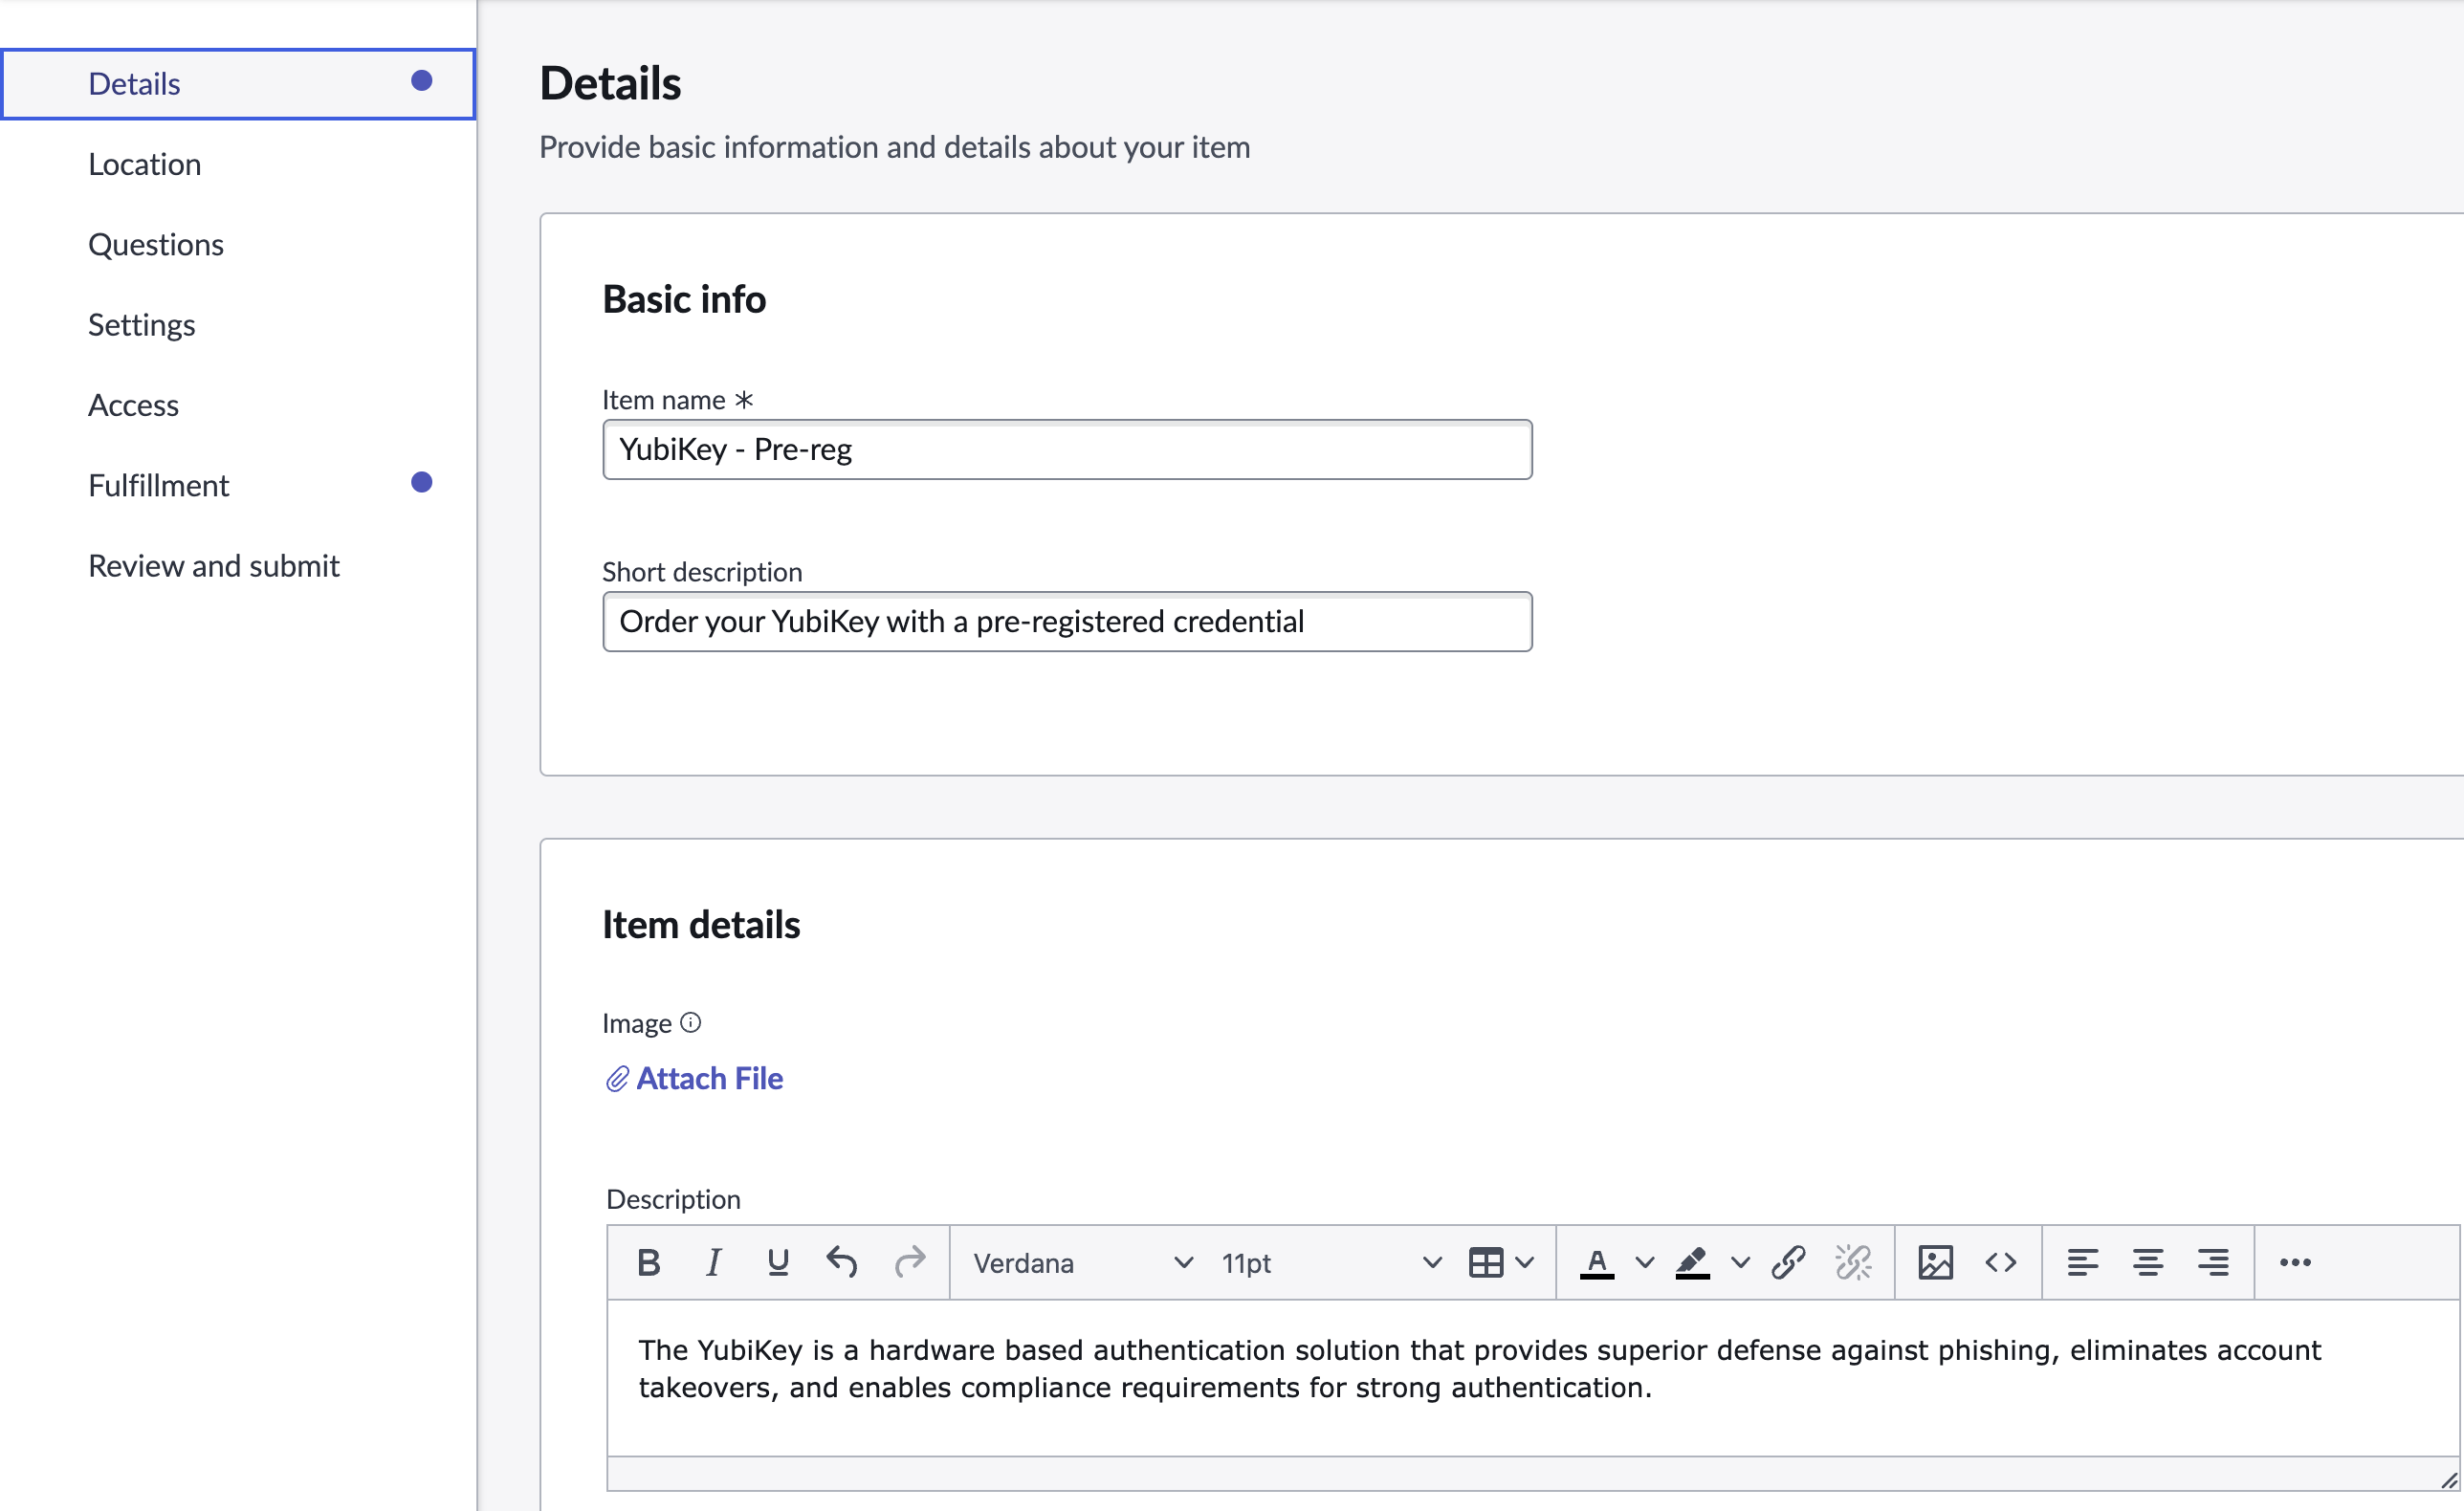Expand the text color picker arrow
2464x1511 pixels.
point(1645,1263)
